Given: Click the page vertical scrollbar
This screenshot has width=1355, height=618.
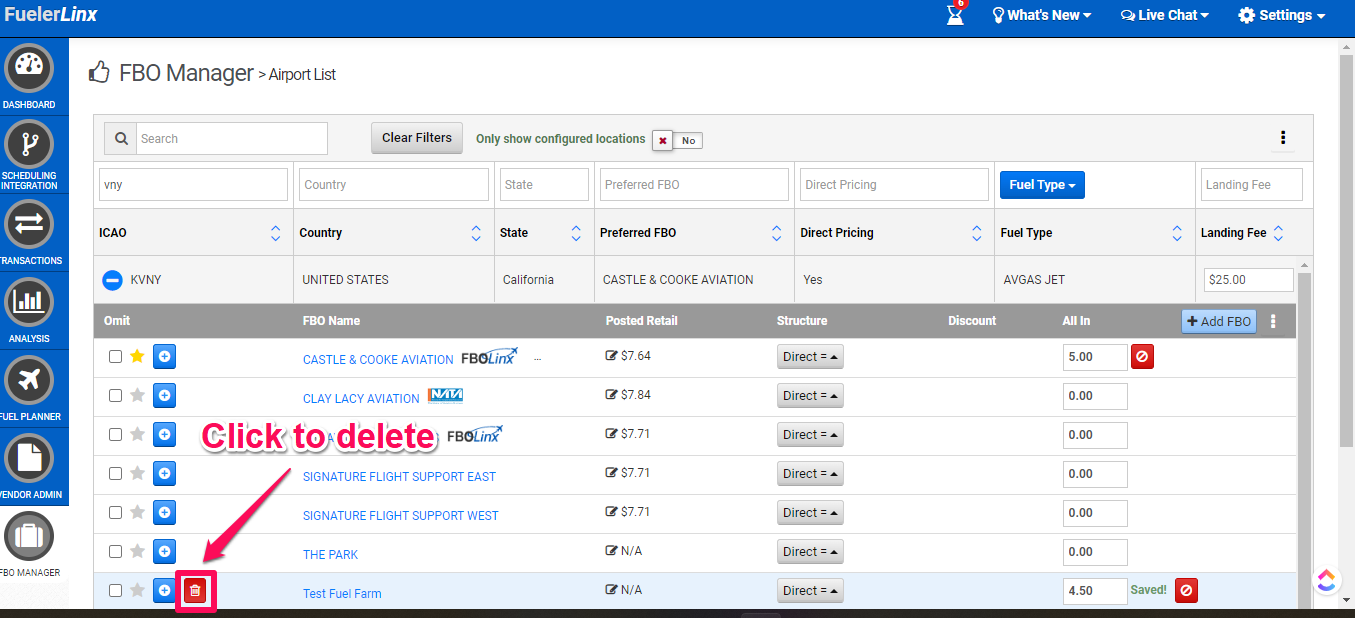Looking at the screenshot, I should [x=1346, y=250].
